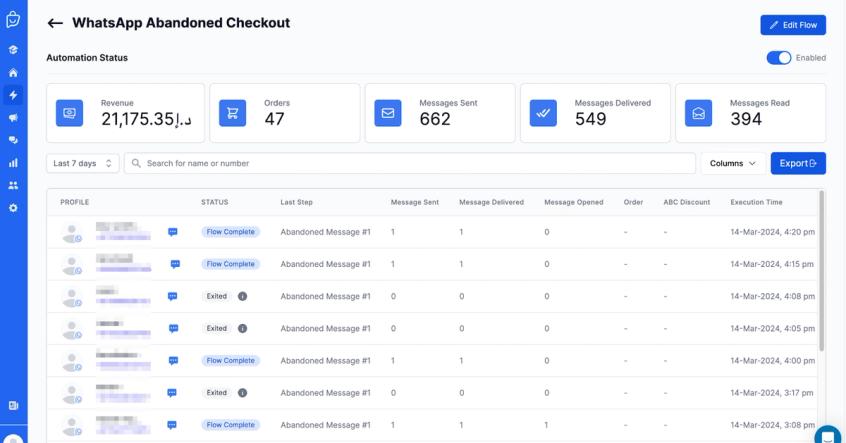The height and width of the screenshot is (443, 846).
Task: Disable the Automation Status toggle
Action: click(x=779, y=58)
